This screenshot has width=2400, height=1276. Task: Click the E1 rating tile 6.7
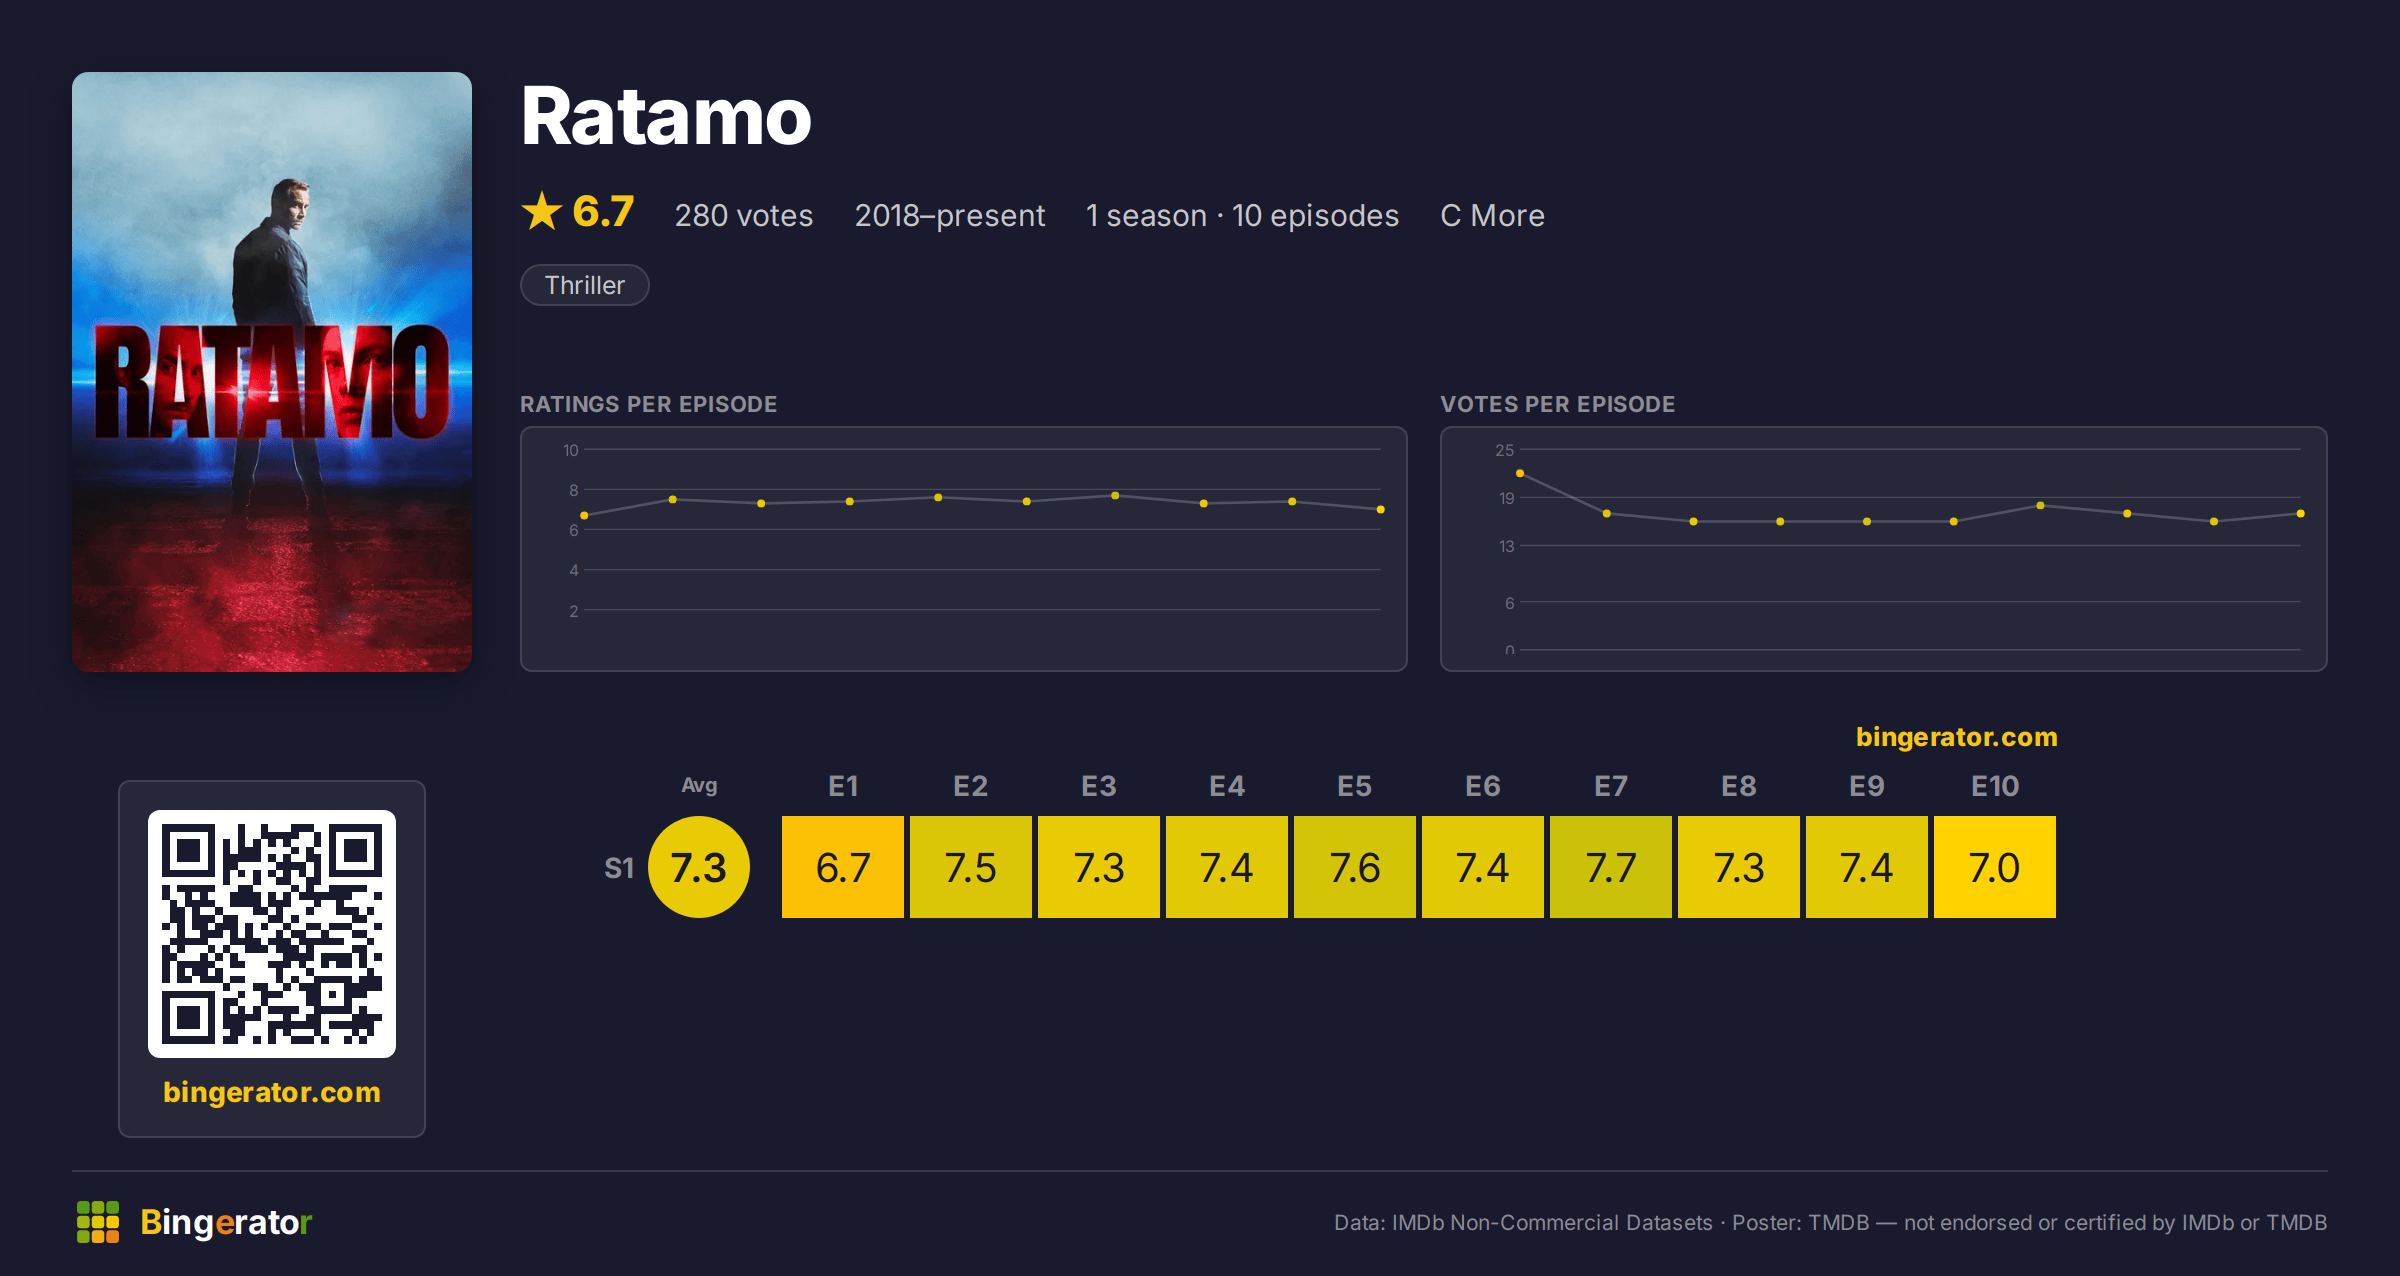(843, 867)
